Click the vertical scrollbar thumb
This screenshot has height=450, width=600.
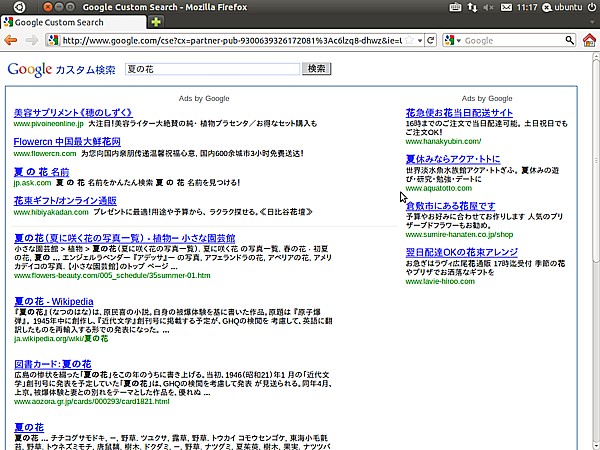[596, 160]
